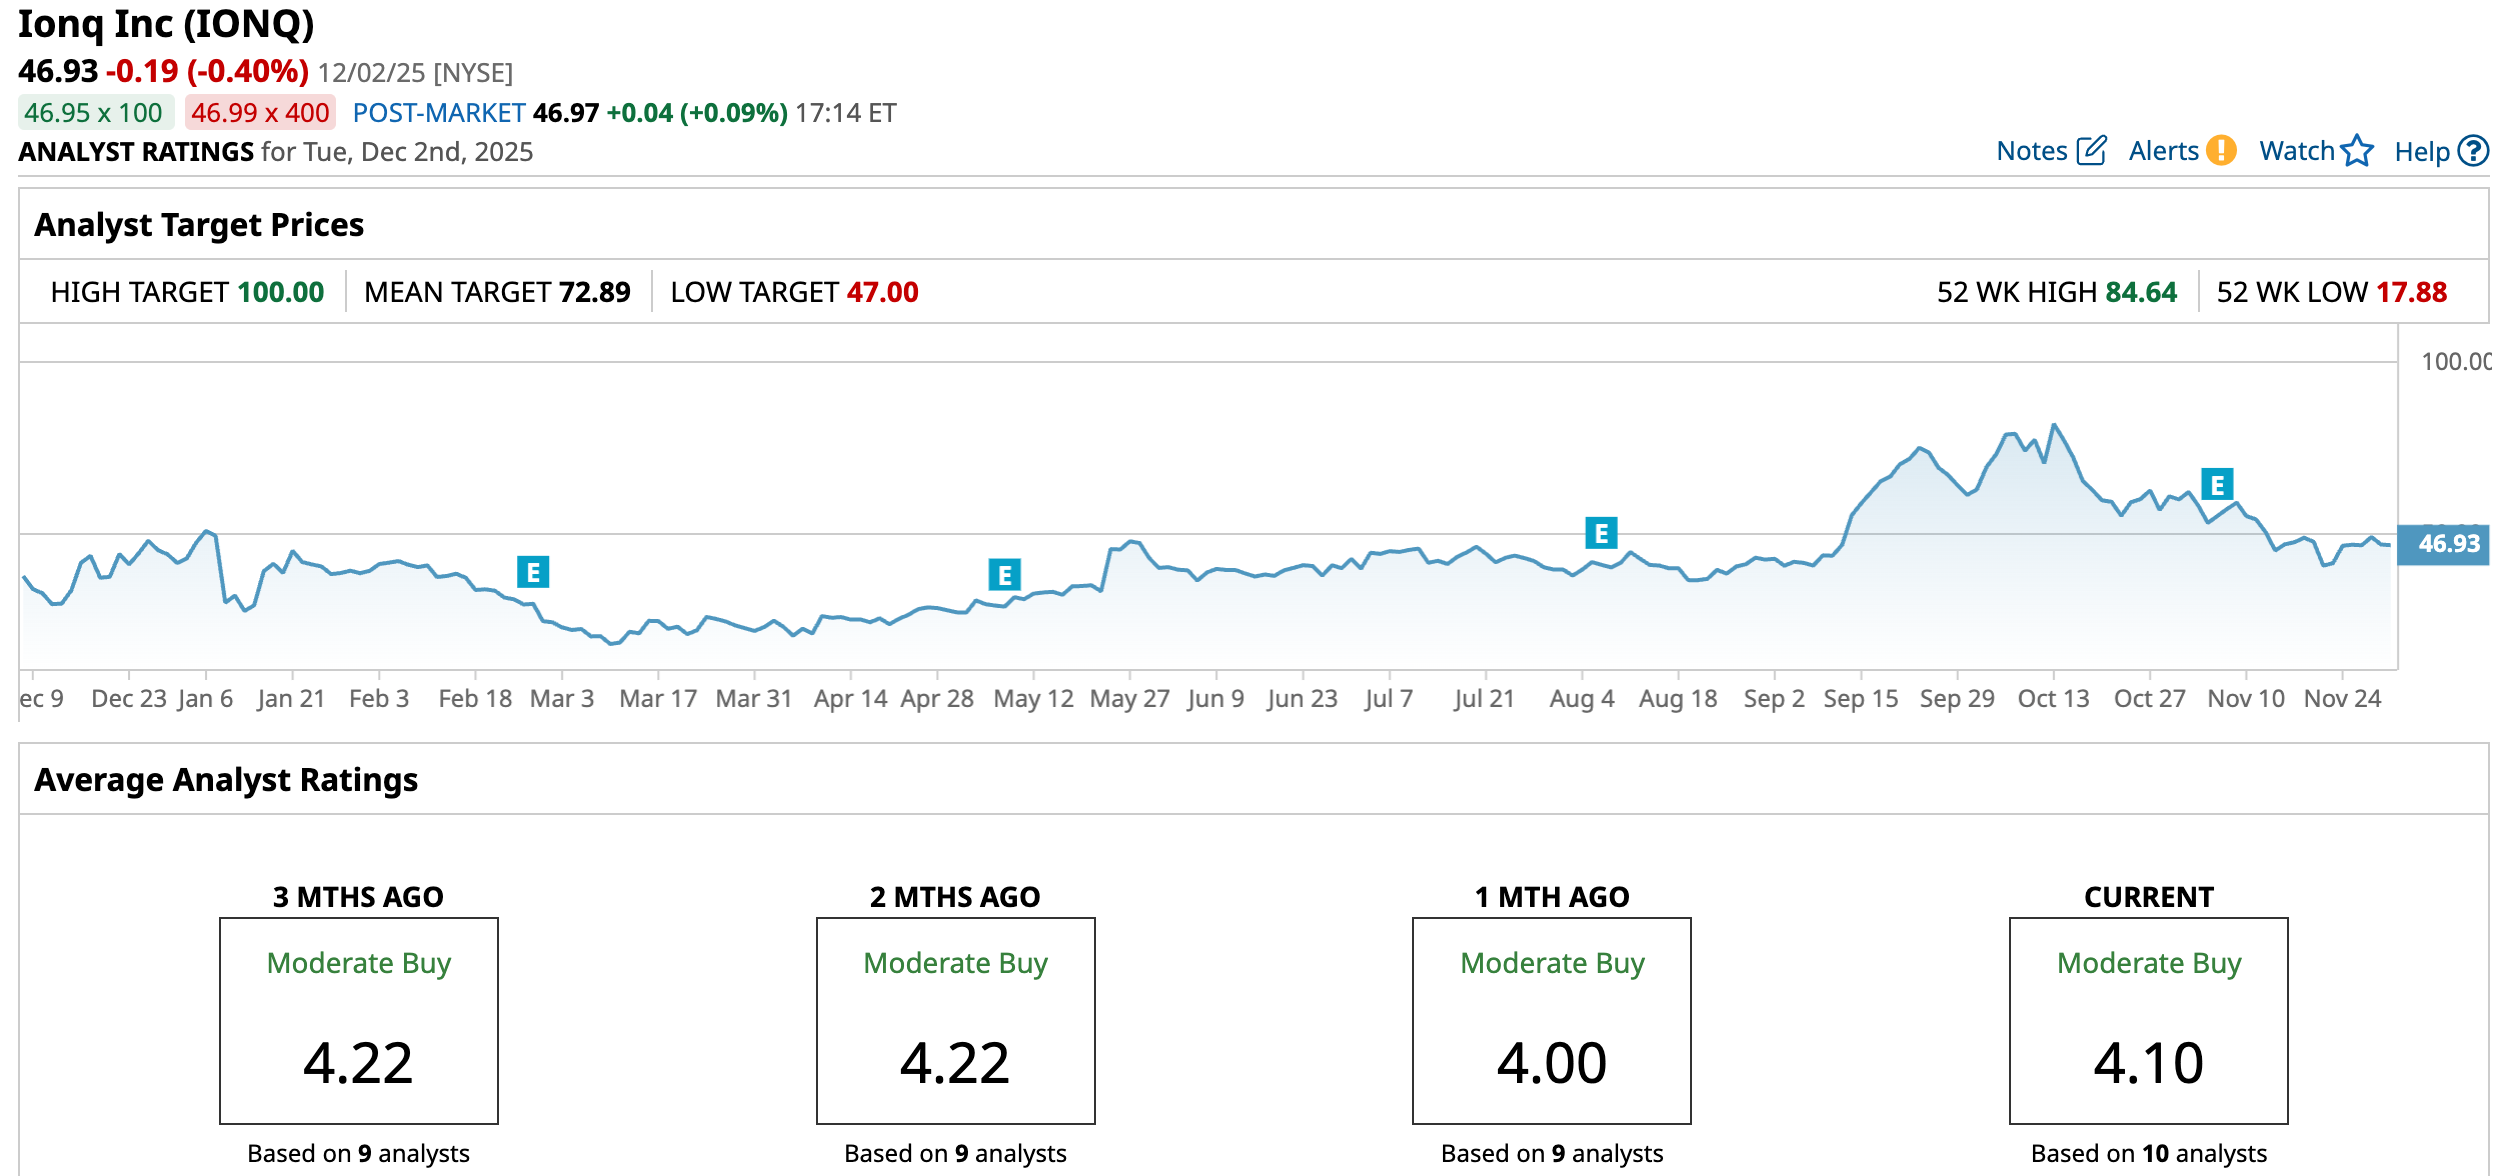Click the Alerts link text

(x=2163, y=151)
